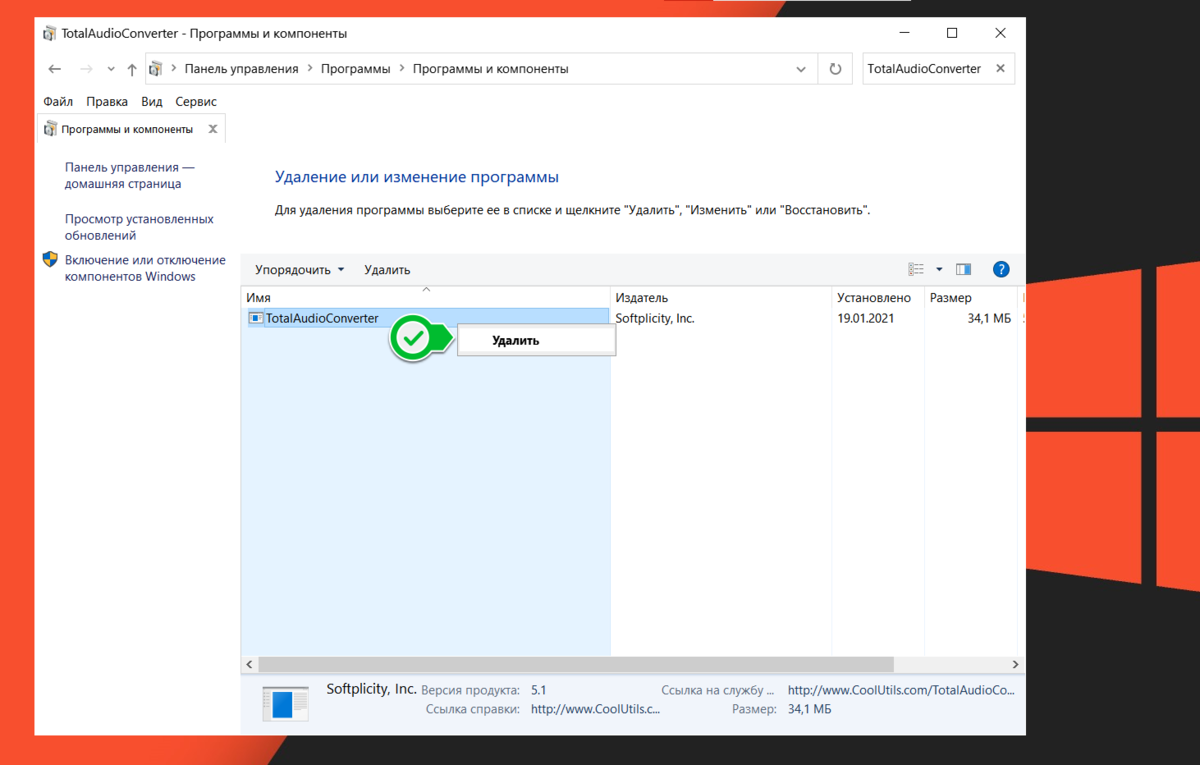
Task: Open 'Включение или отключение компонентов Windows' link
Action: [x=145, y=268]
